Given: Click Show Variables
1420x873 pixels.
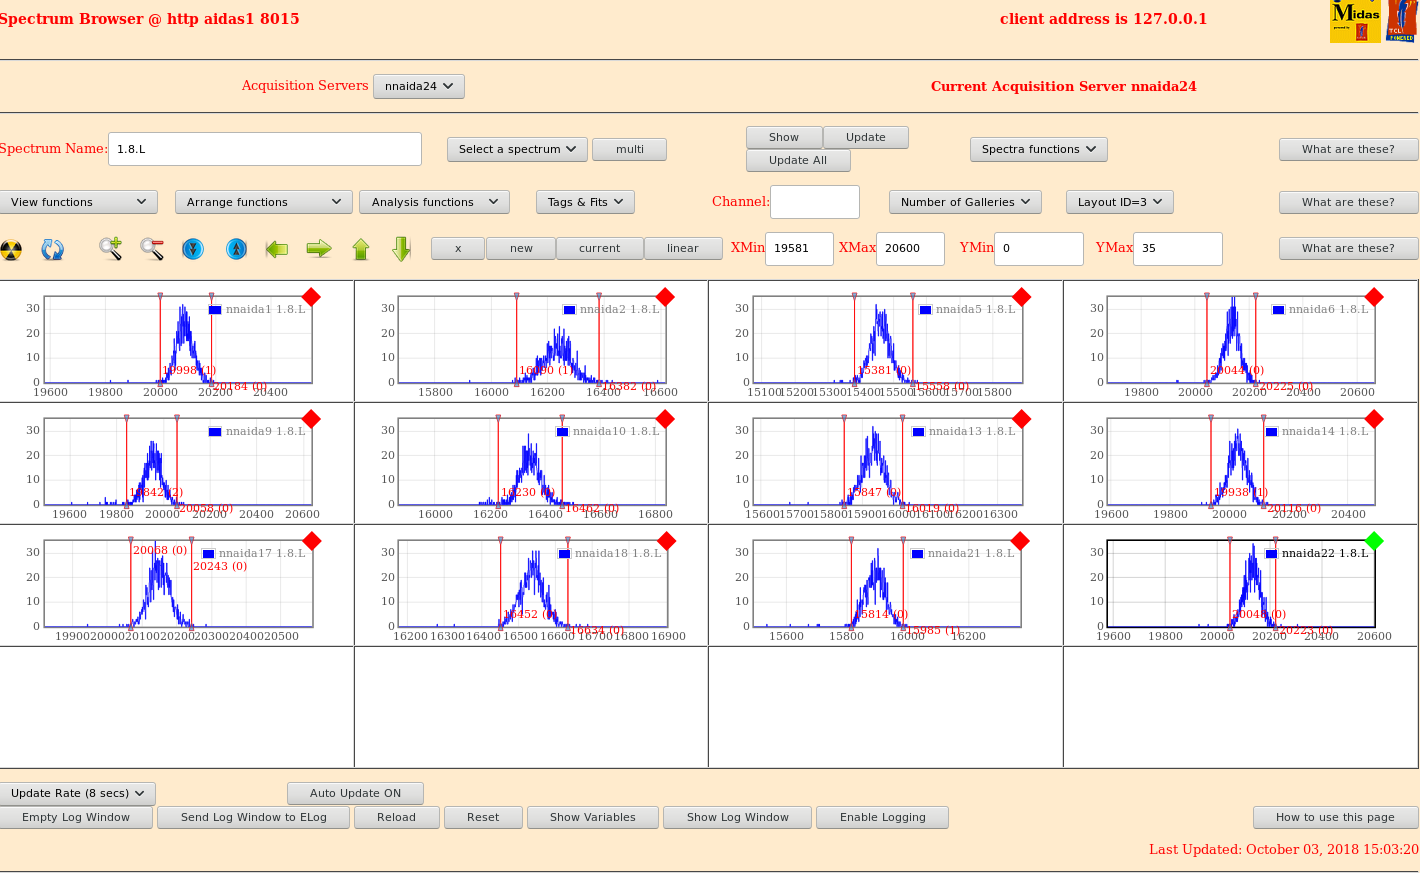Looking at the screenshot, I should pyautogui.click(x=593, y=817).
